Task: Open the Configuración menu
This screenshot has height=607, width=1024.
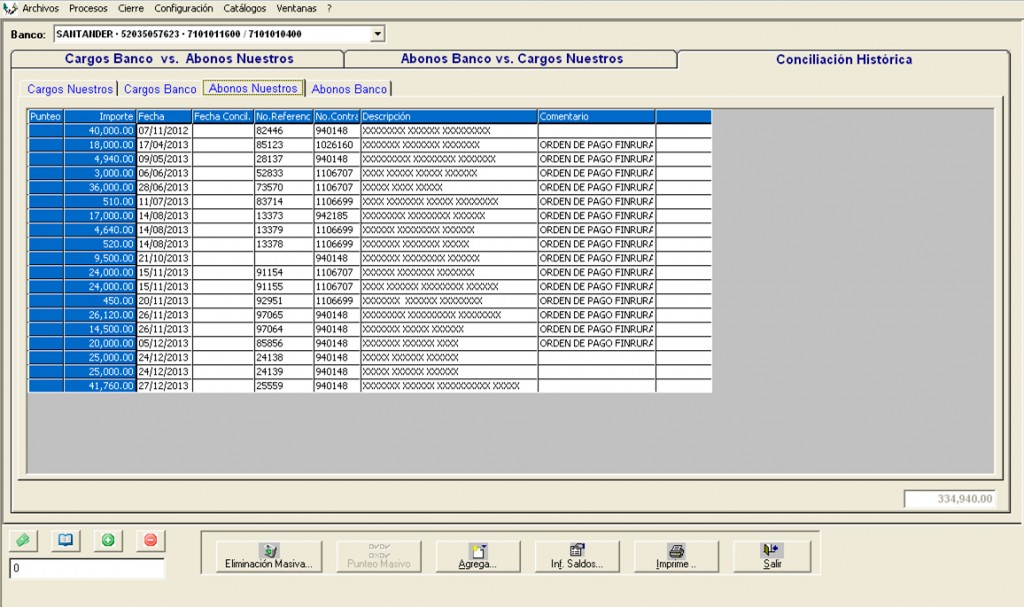Action: pos(183,8)
